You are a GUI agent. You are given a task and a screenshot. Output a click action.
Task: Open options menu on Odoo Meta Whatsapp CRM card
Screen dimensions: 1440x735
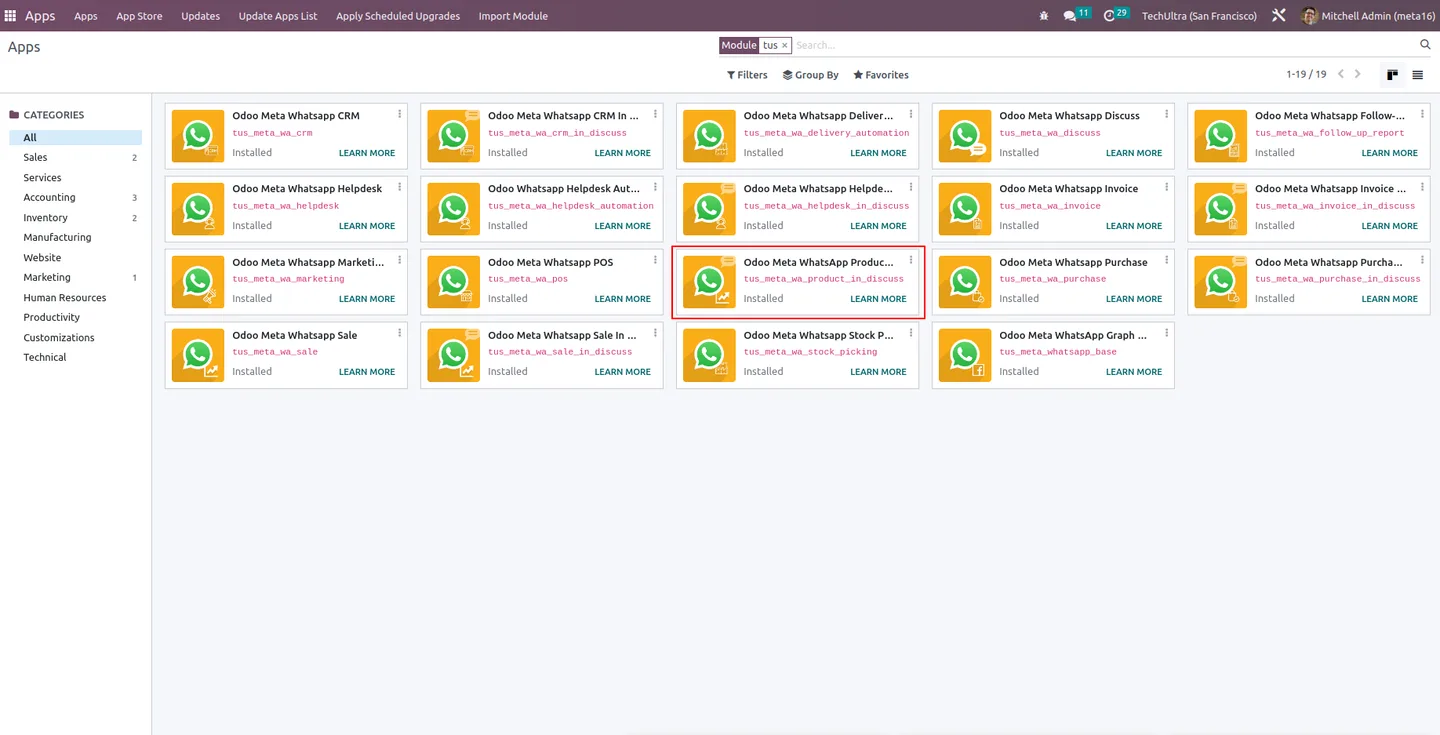[x=399, y=114]
